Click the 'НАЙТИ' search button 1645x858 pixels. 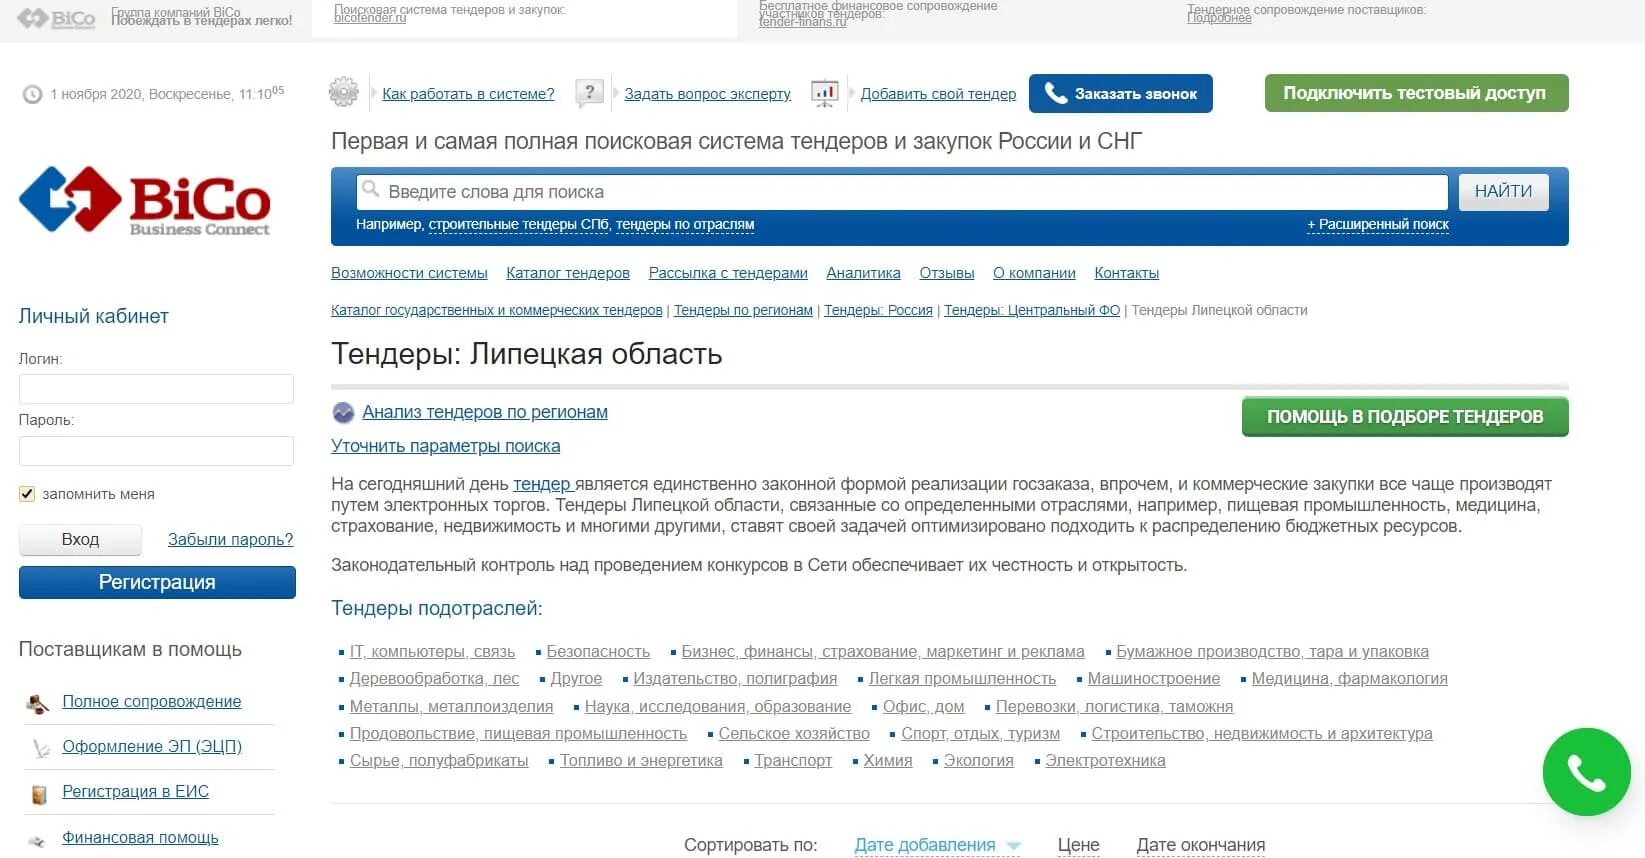pyautogui.click(x=1503, y=191)
